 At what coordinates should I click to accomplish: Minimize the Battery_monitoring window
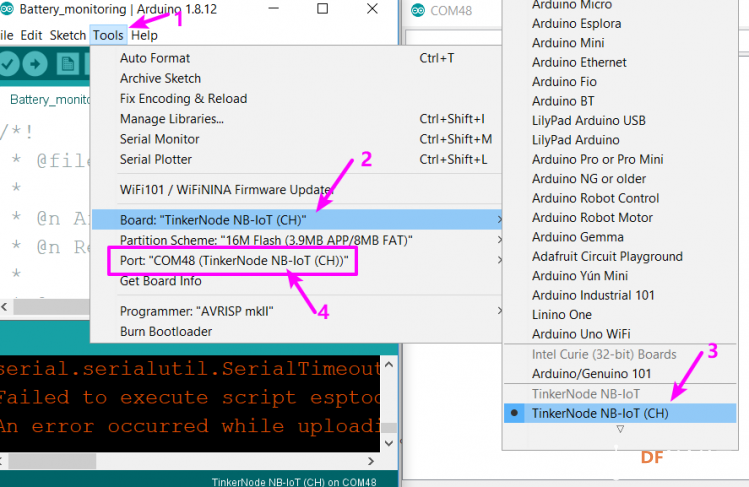click(273, 9)
